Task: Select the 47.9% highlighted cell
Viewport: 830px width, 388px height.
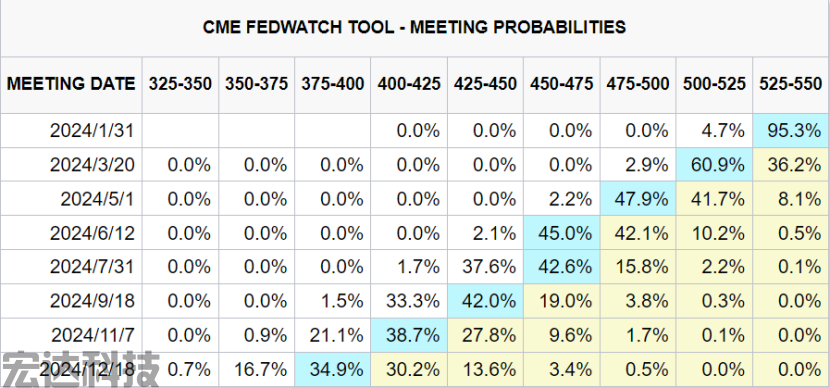Action: [x=638, y=198]
